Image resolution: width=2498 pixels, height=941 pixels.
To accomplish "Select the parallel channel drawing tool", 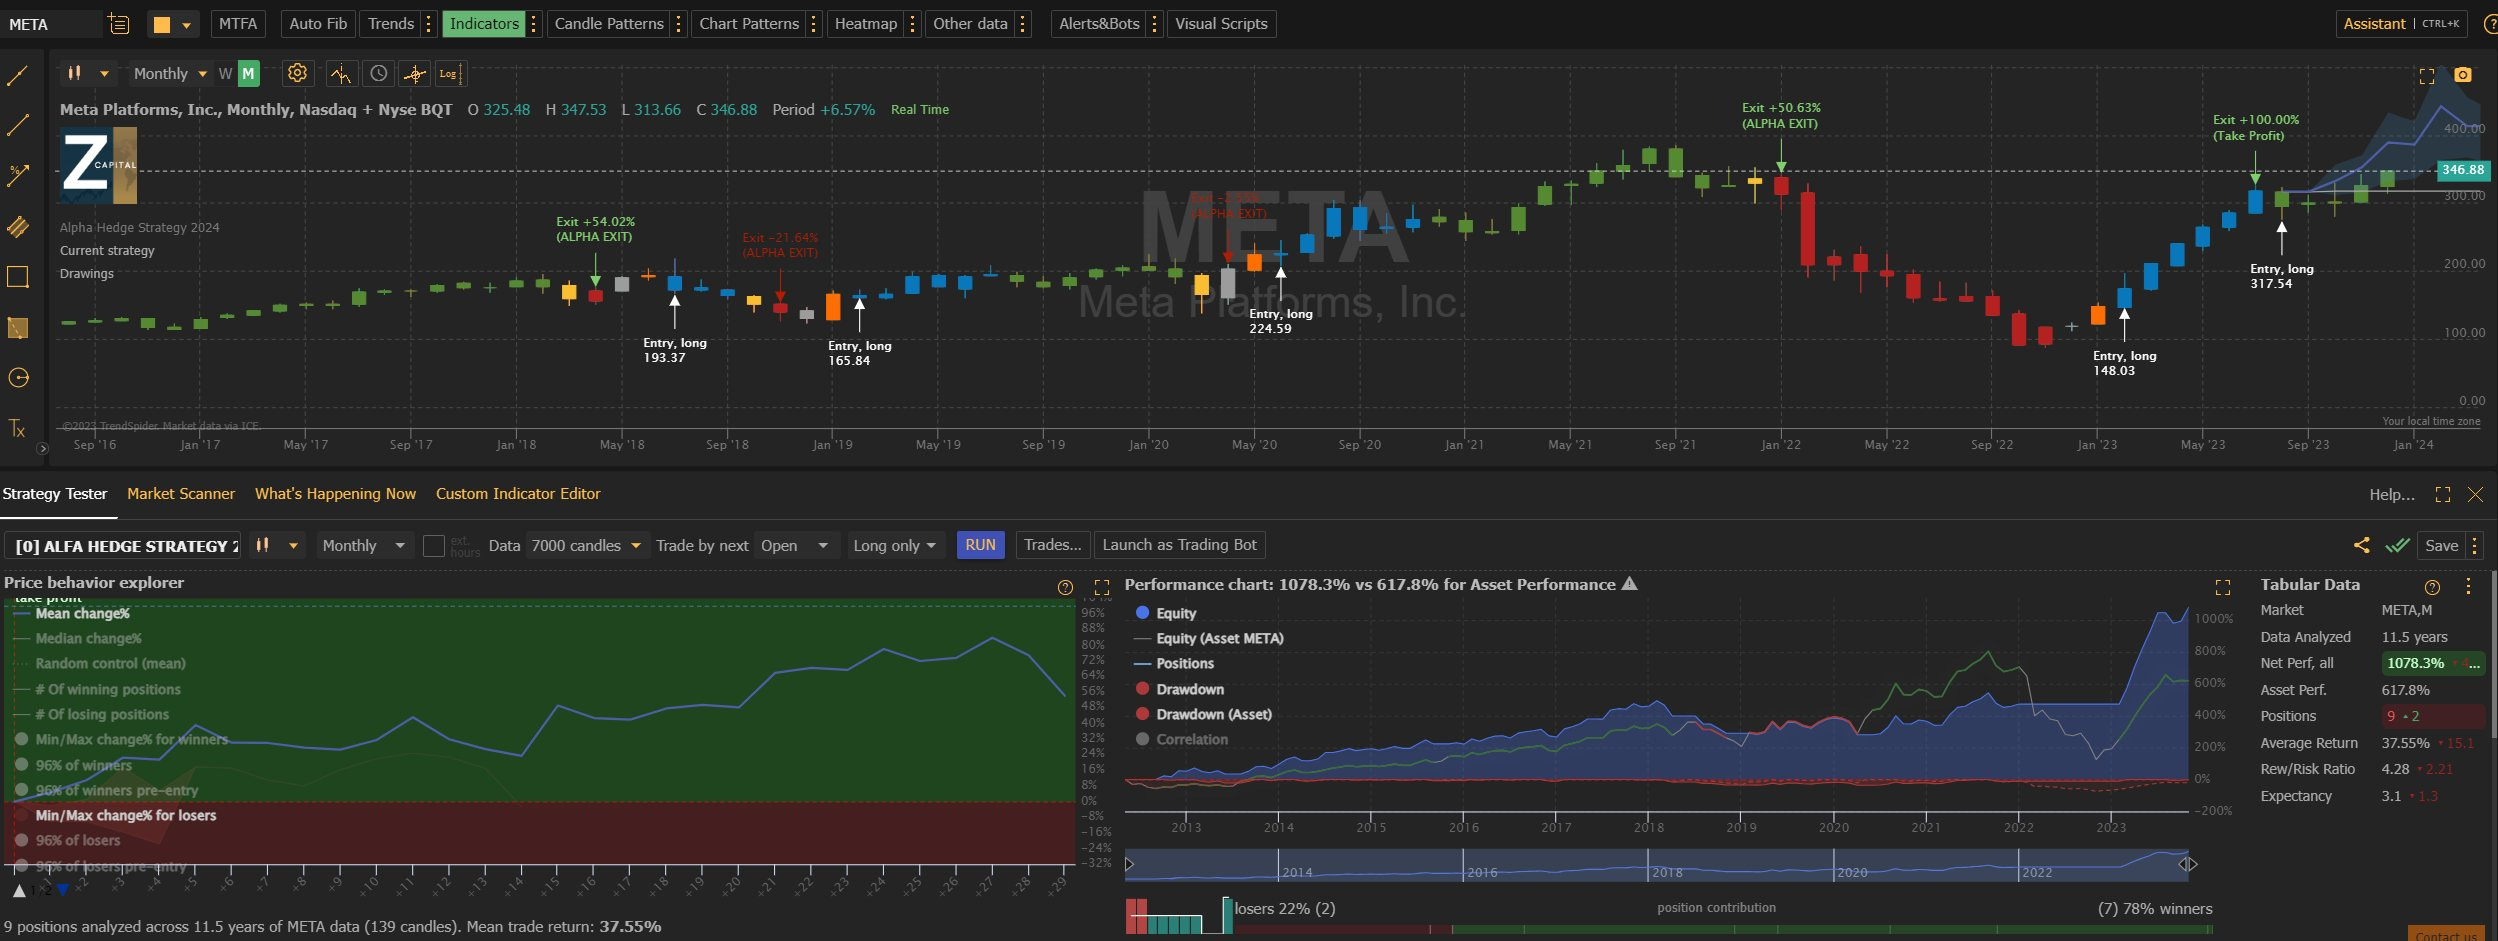I will click(18, 226).
